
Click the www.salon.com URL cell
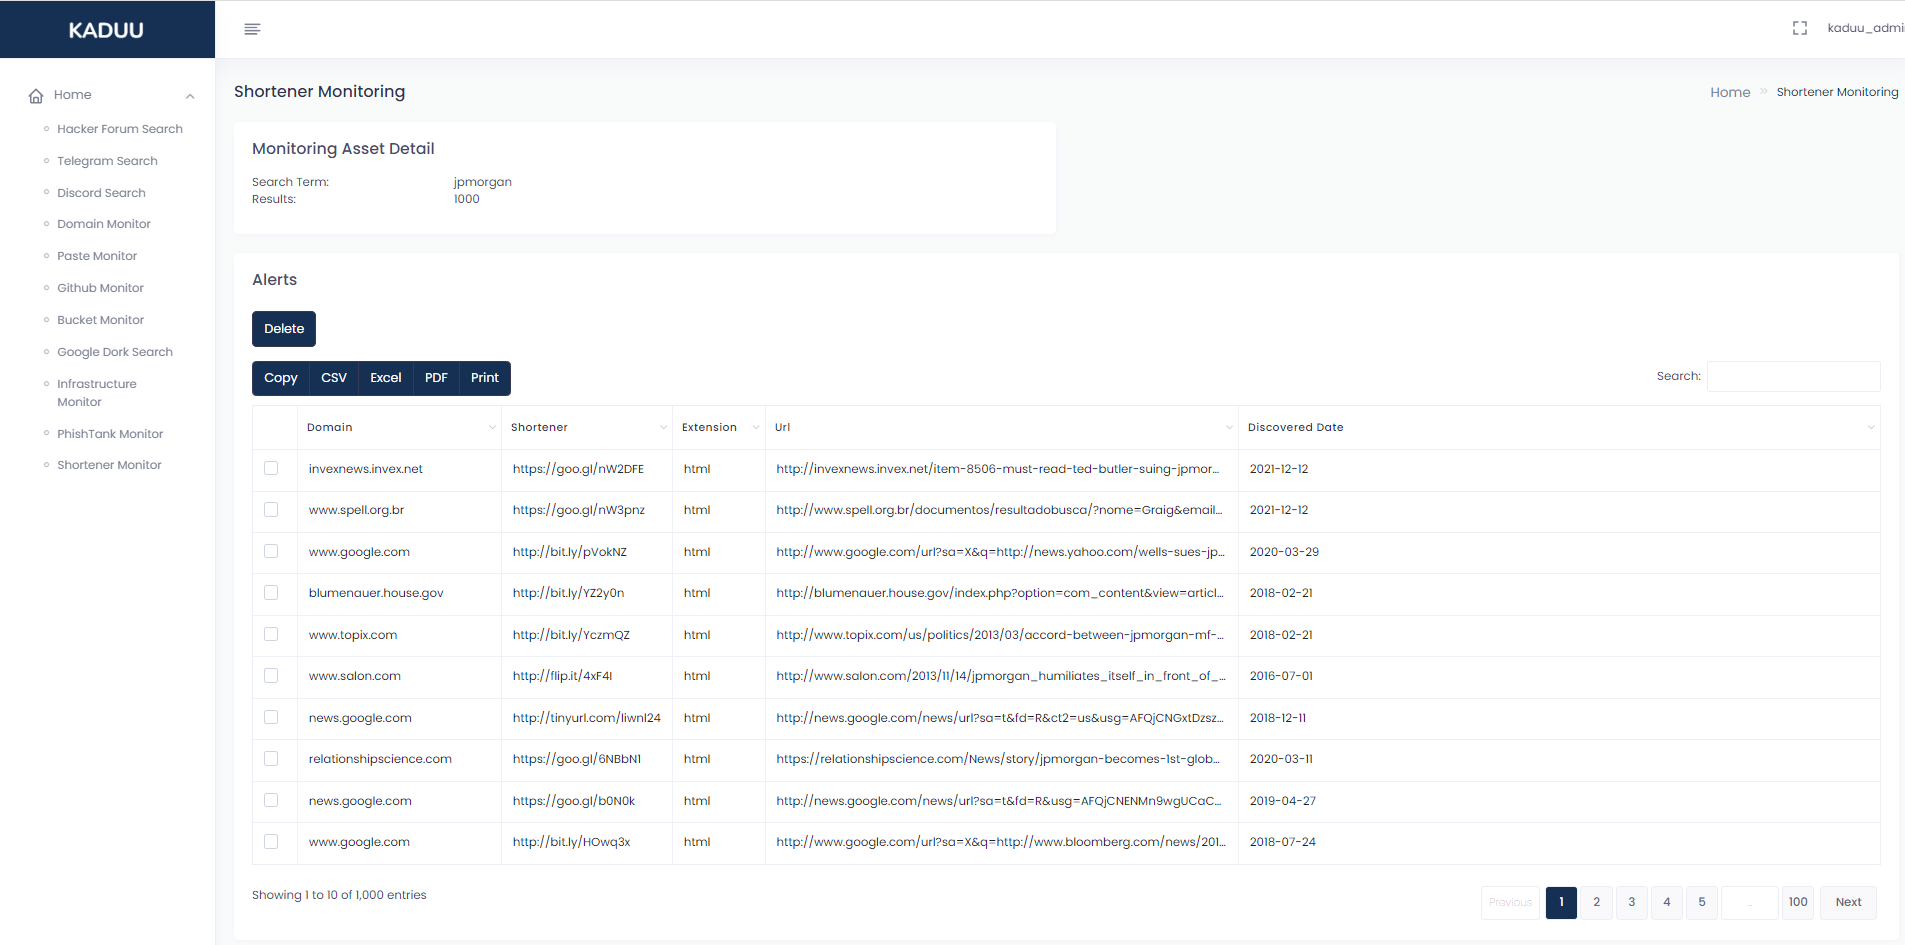coord(1001,676)
